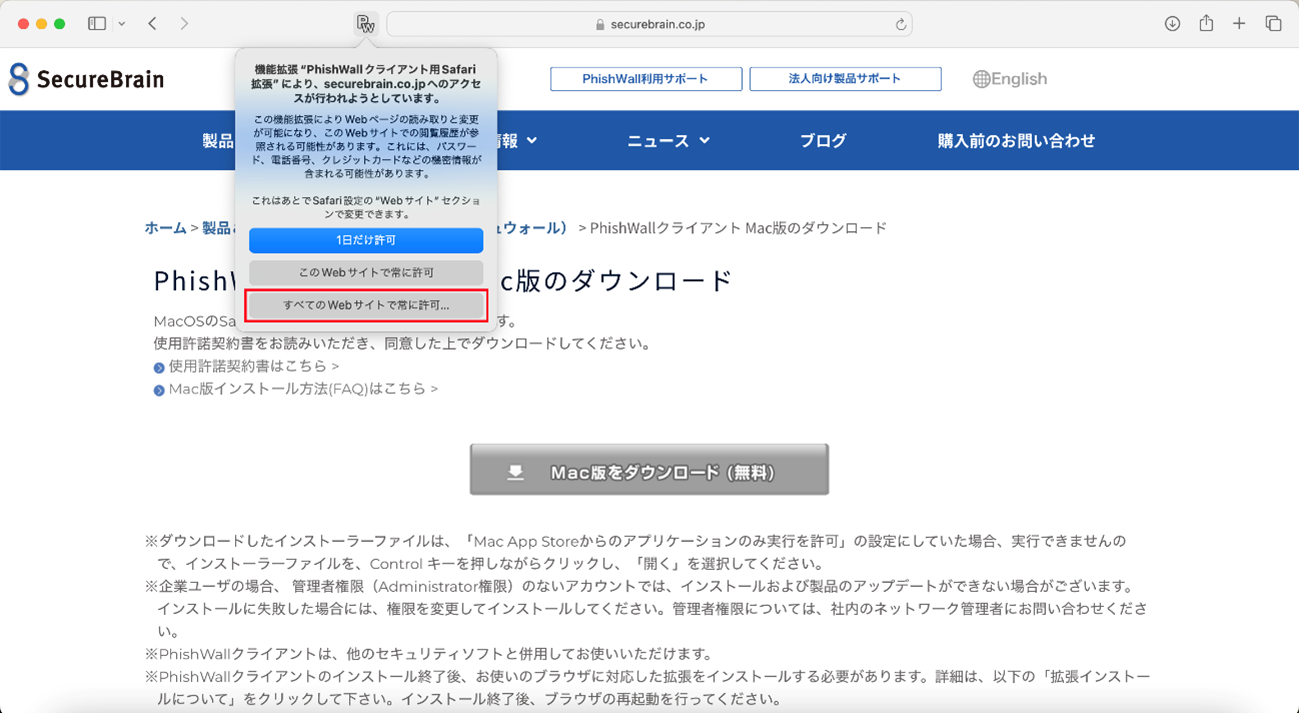The width and height of the screenshot is (1299, 713).
Task: Open Mac版インストール方法(FAQ)はこちら link
Action: click(303, 389)
